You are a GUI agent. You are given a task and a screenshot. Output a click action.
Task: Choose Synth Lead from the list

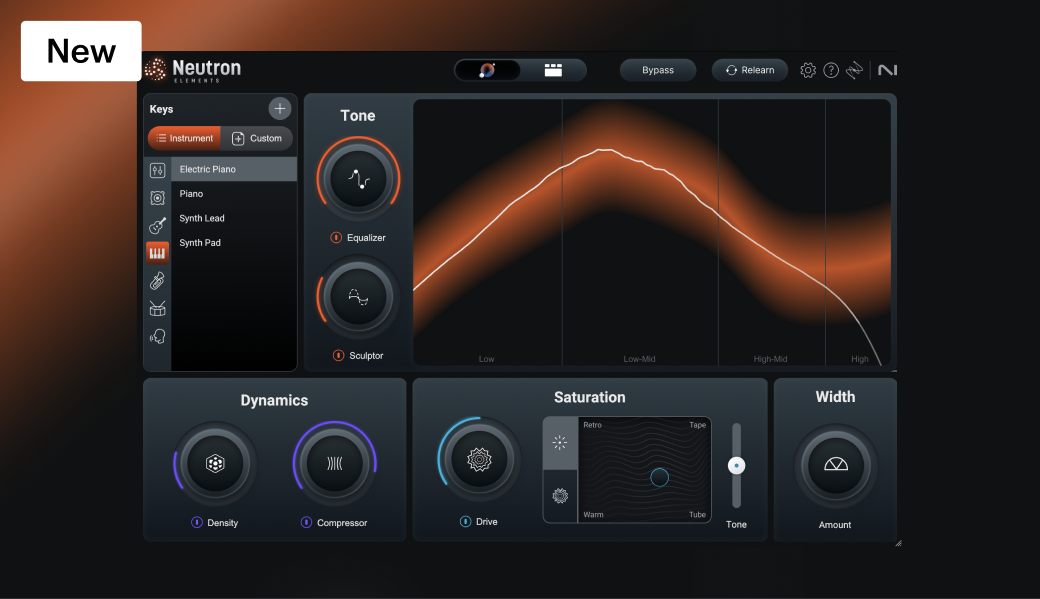click(233, 218)
